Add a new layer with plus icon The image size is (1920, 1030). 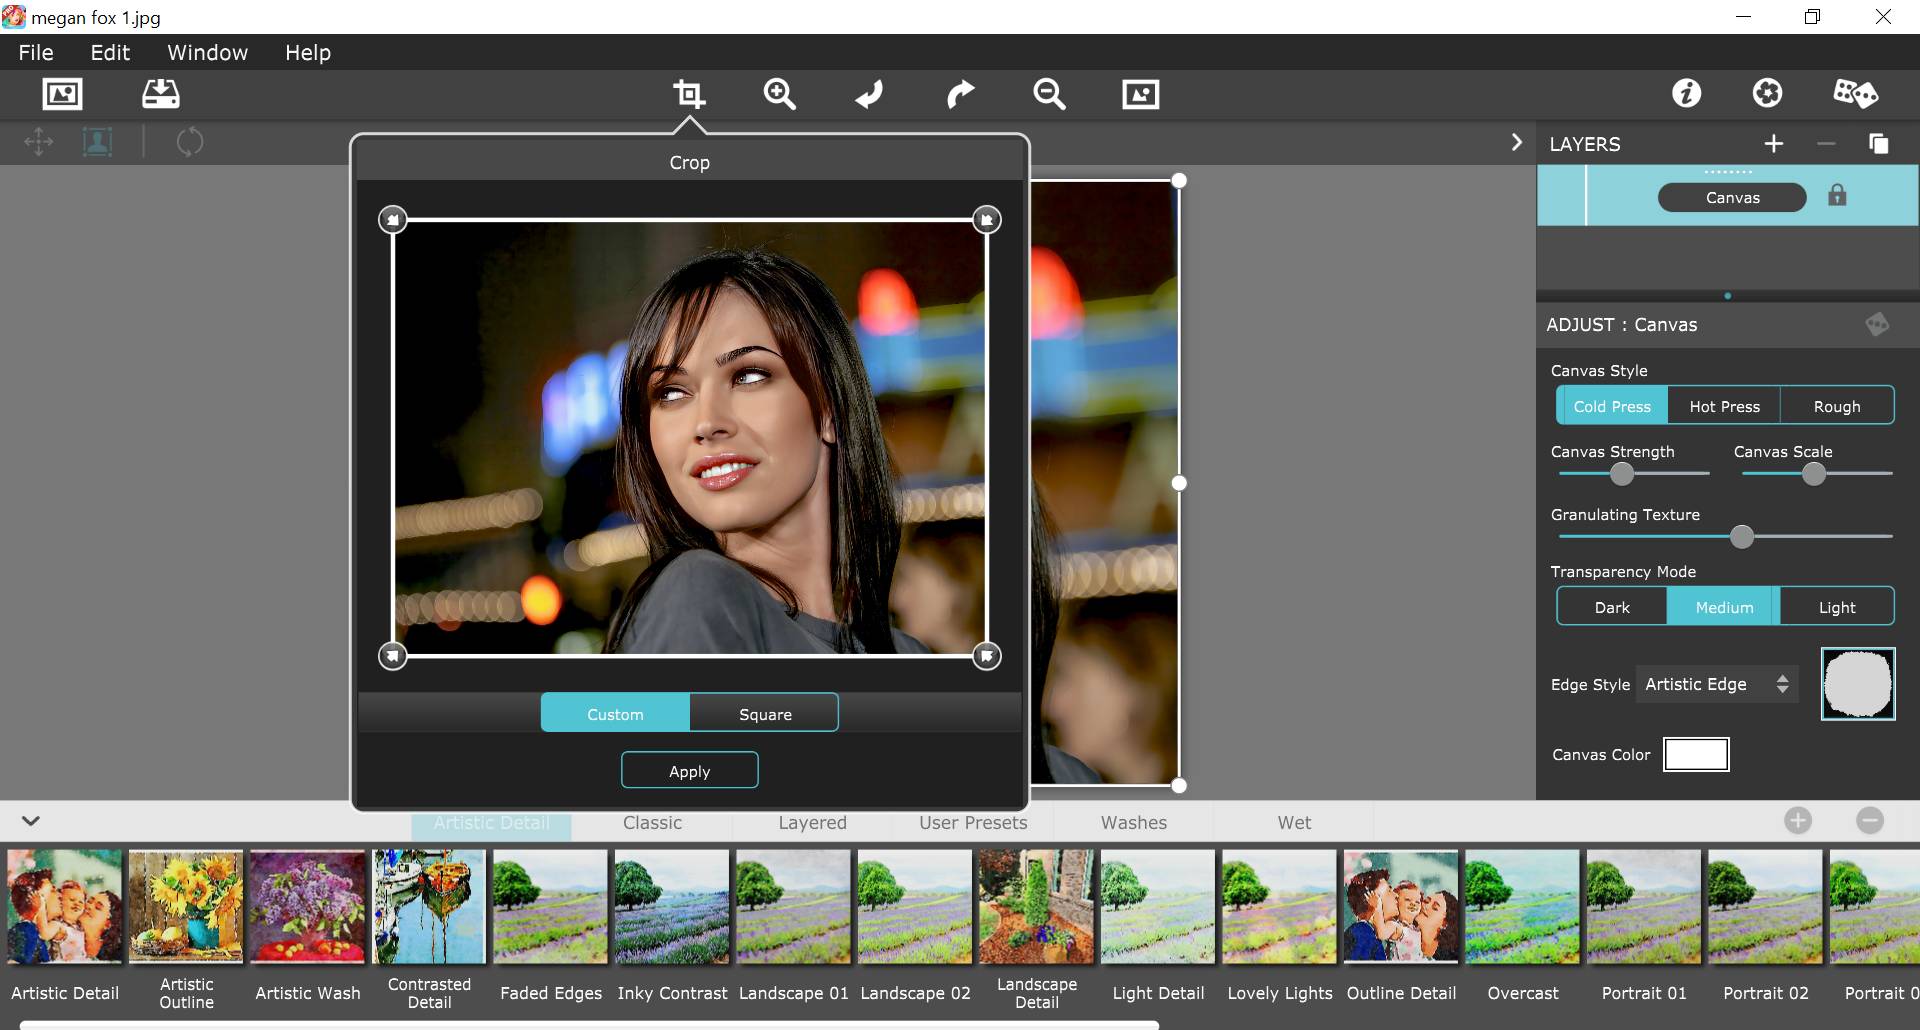point(1774,144)
